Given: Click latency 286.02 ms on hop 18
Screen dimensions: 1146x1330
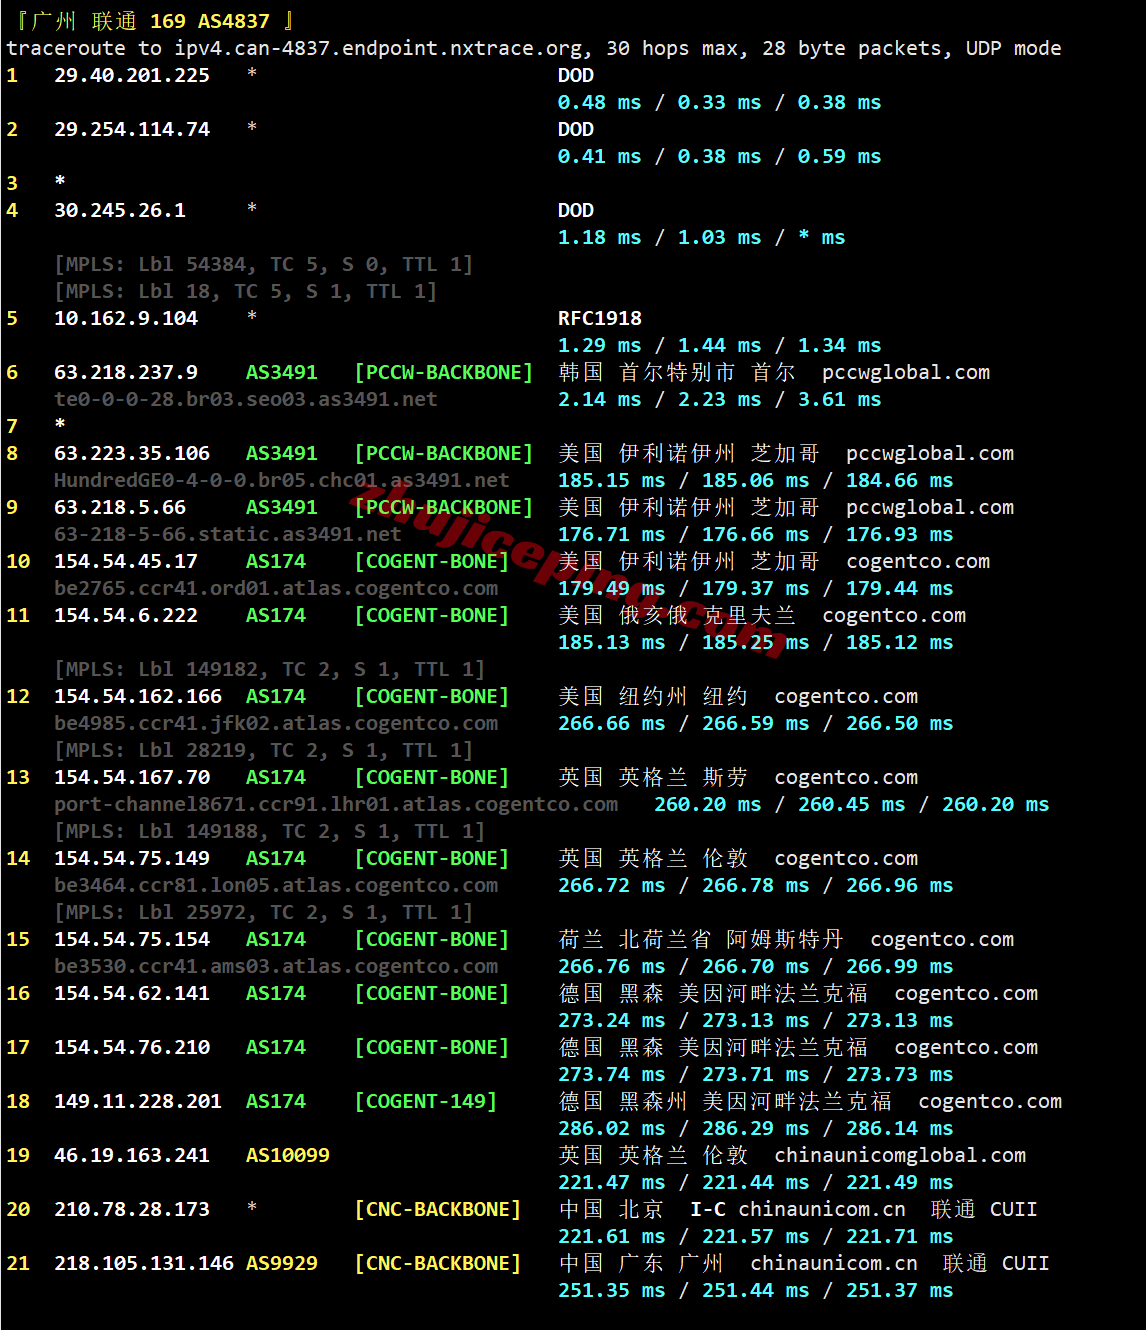Looking at the screenshot, I should click(611, 1128).
